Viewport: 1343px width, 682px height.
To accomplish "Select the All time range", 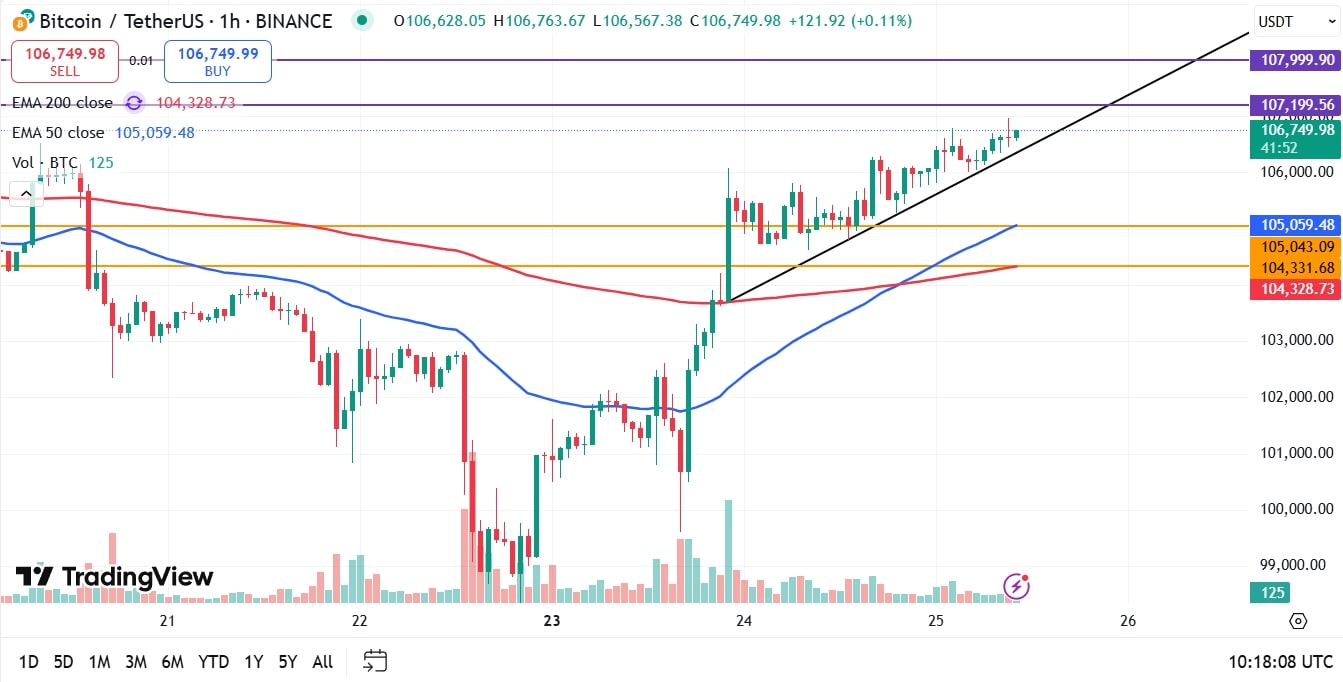I will [323, 661].
